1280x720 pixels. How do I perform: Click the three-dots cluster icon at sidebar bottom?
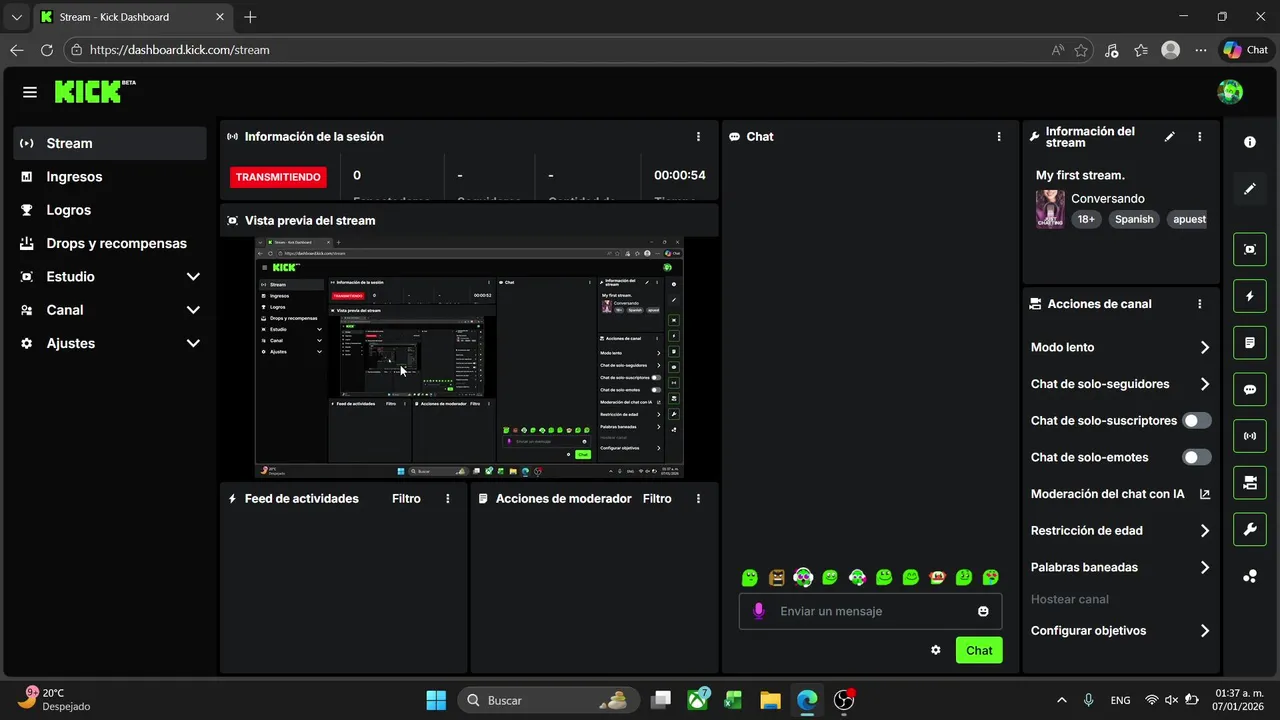[1250, 576]
